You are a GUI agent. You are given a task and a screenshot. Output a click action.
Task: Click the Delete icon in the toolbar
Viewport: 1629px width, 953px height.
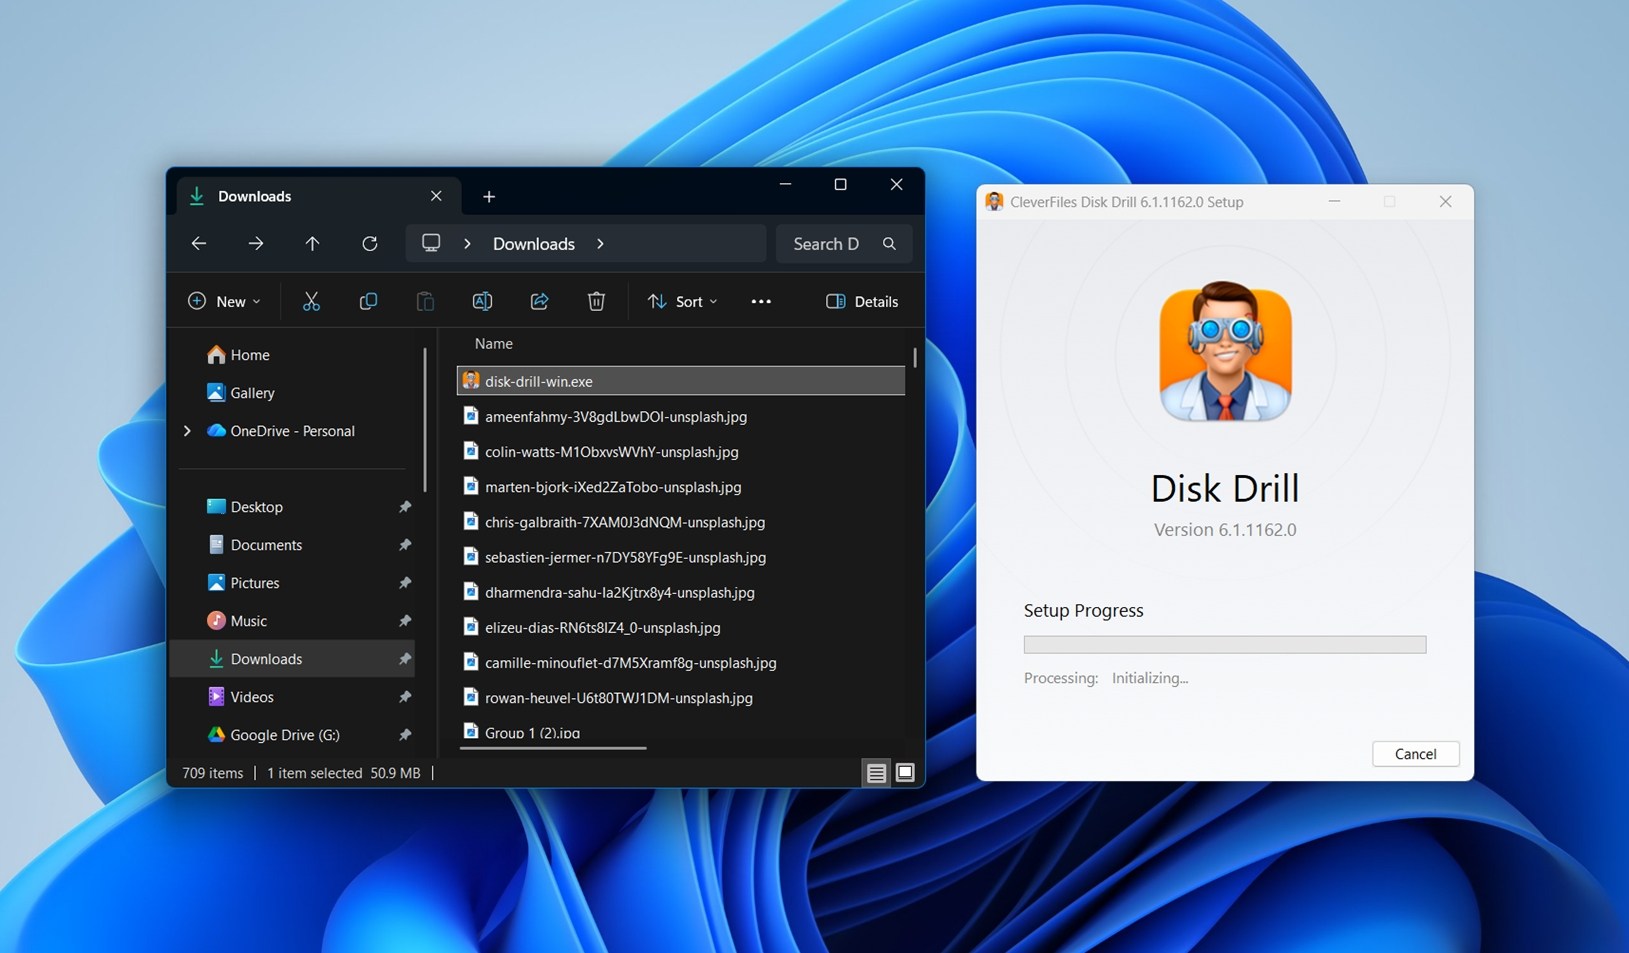[x=596, y=301]
